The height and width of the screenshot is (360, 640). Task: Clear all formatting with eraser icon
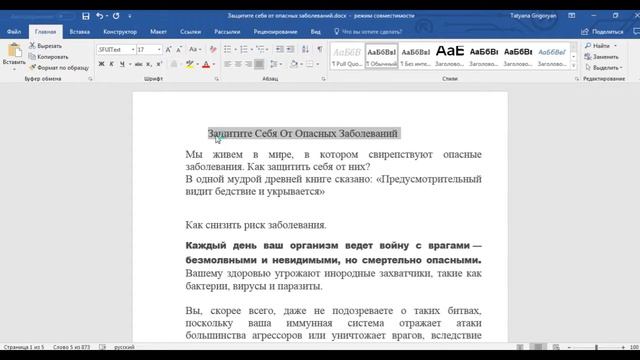213,49
